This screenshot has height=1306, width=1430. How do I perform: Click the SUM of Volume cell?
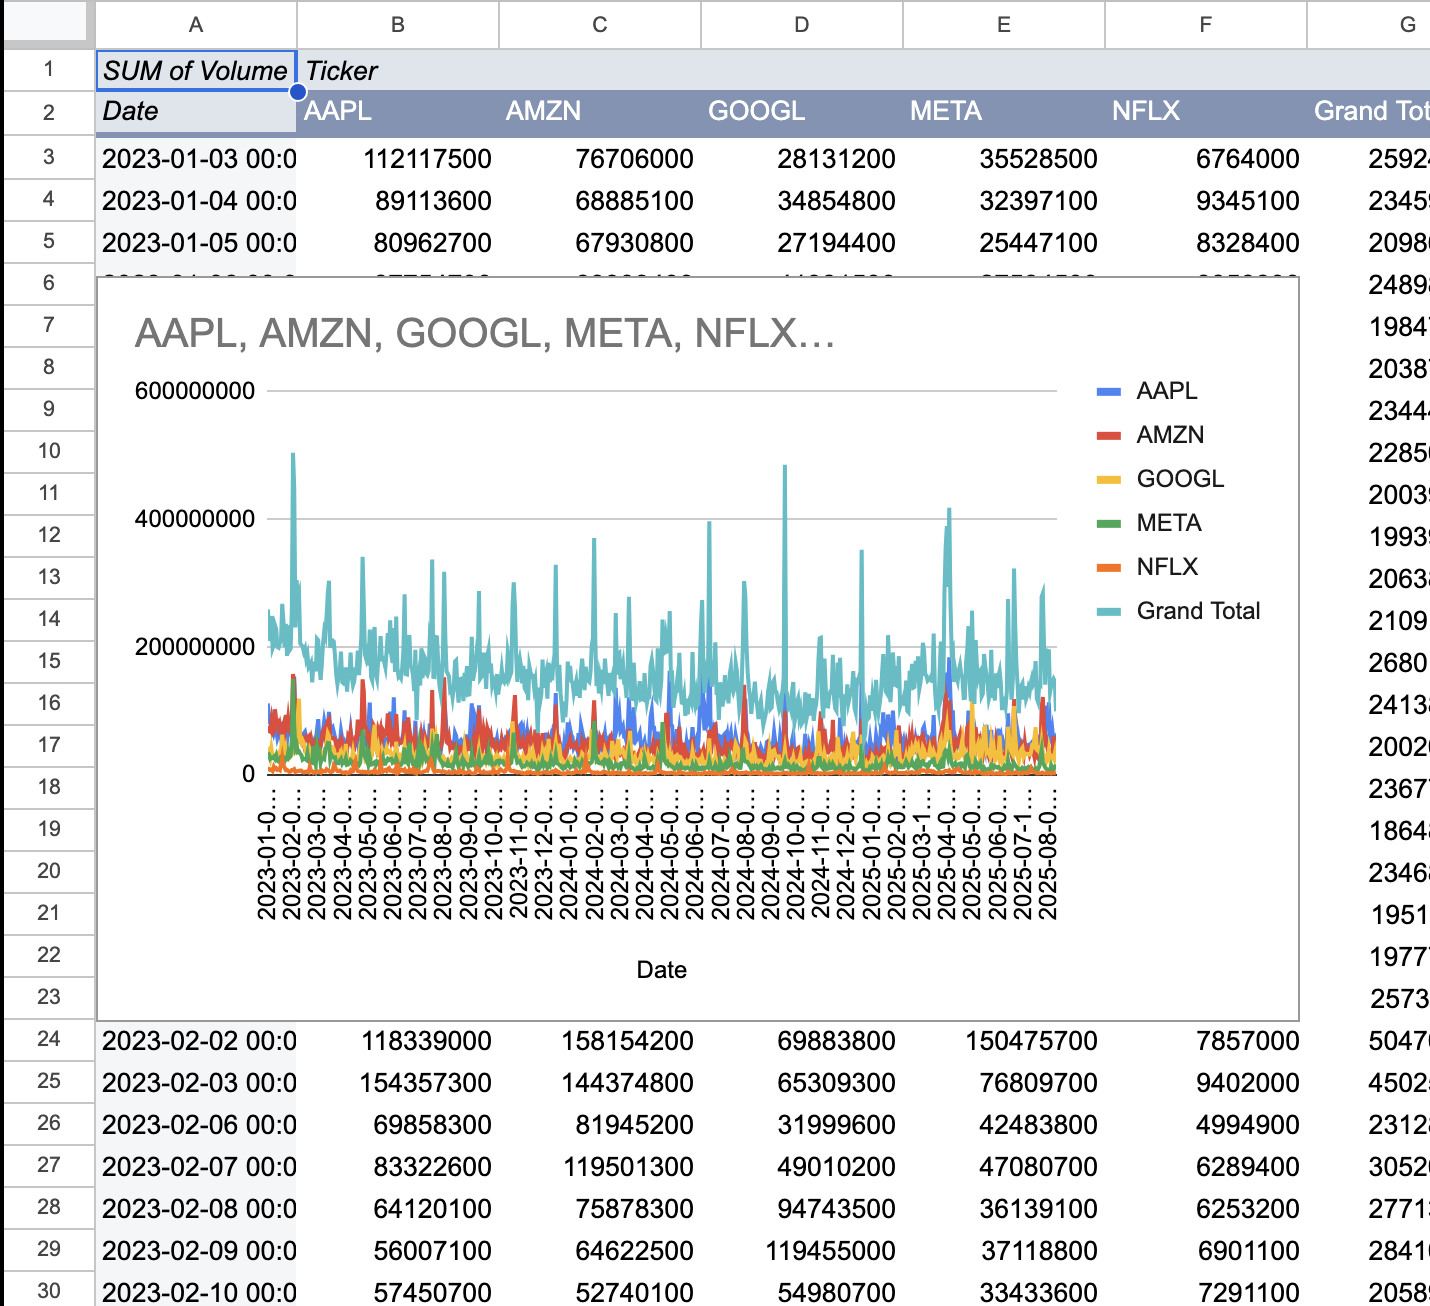click(196, 71)
